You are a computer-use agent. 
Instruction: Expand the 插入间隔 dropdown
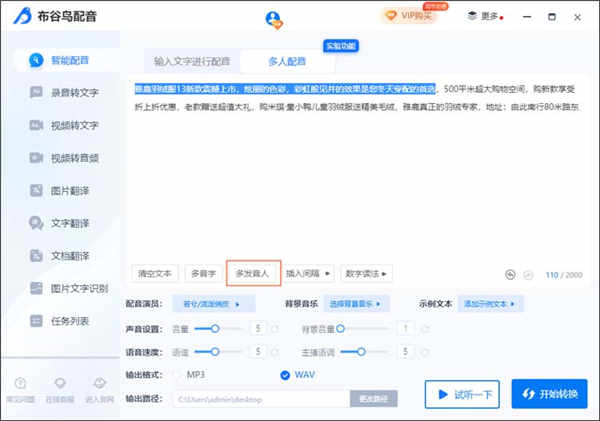click(x=308, y=274)
